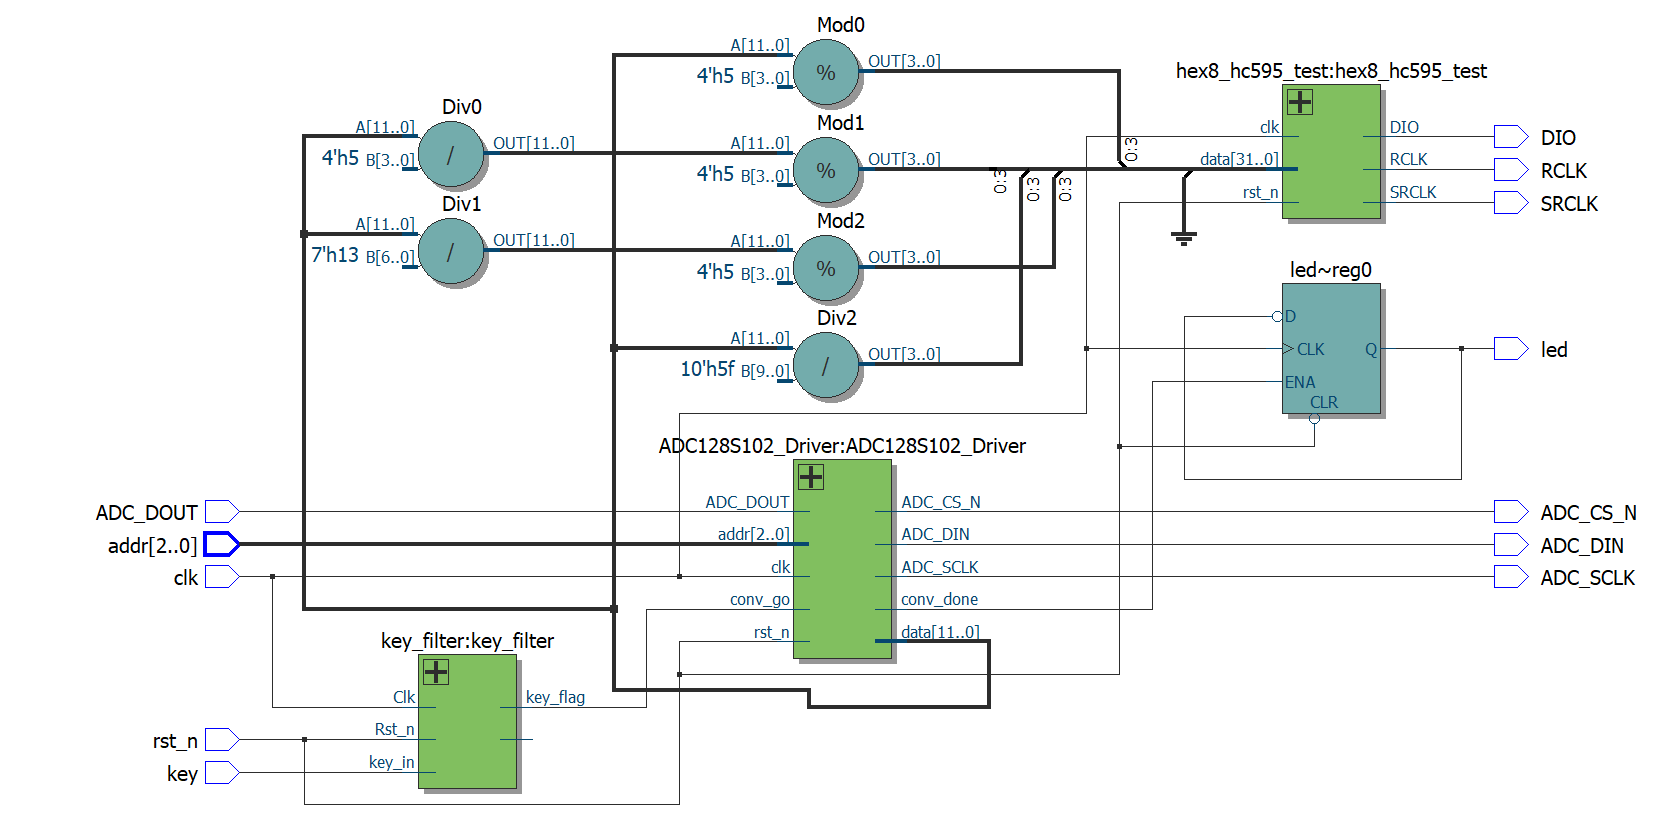Click the Div0 label text
The width and height of the screenshot is (1677, 816).
[462, 107]
